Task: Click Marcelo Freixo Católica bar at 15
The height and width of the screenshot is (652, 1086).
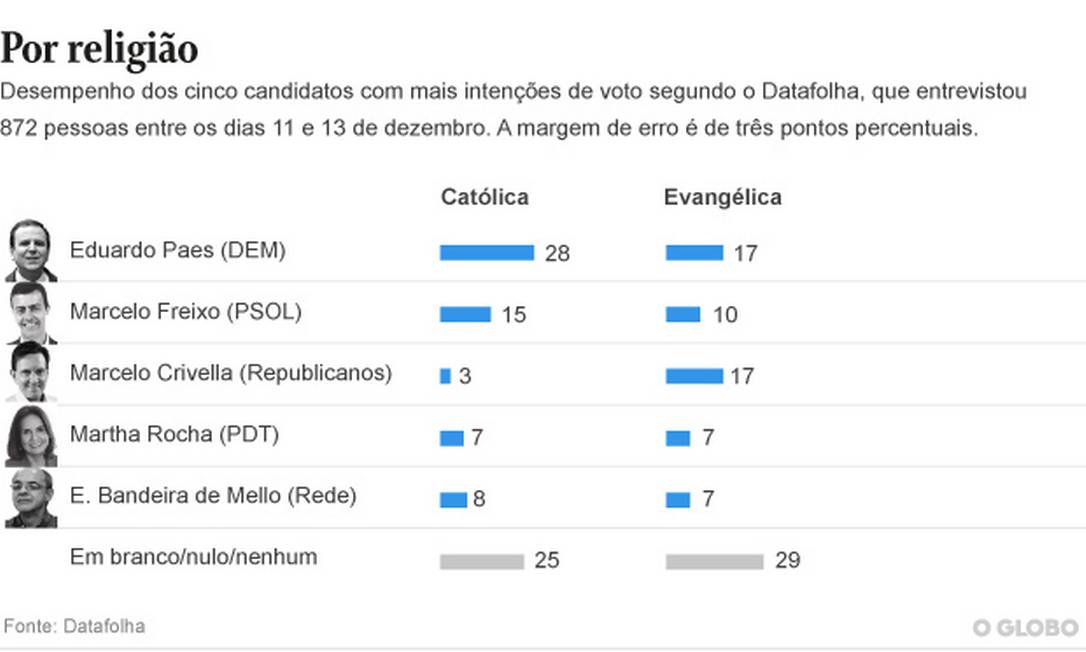Action: coord(465,315)
